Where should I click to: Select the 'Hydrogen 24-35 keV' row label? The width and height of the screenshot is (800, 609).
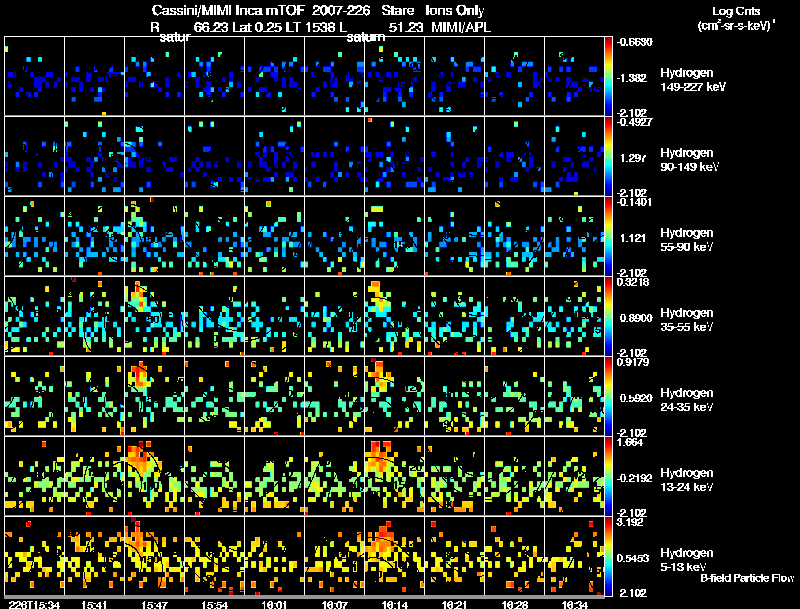click(687, 400)
